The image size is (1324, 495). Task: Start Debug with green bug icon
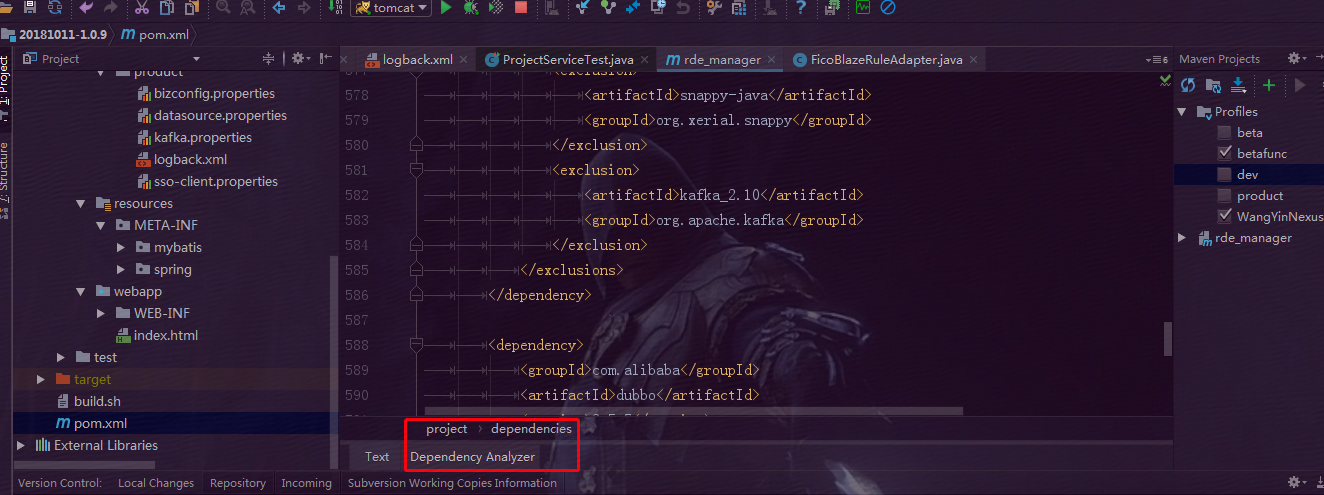click(x=470, y=8)
